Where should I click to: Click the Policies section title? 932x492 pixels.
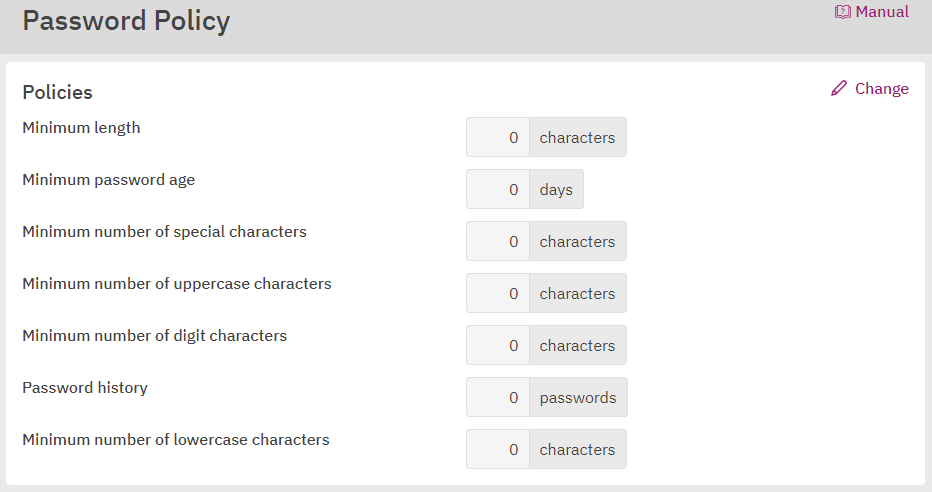point(58,92)
